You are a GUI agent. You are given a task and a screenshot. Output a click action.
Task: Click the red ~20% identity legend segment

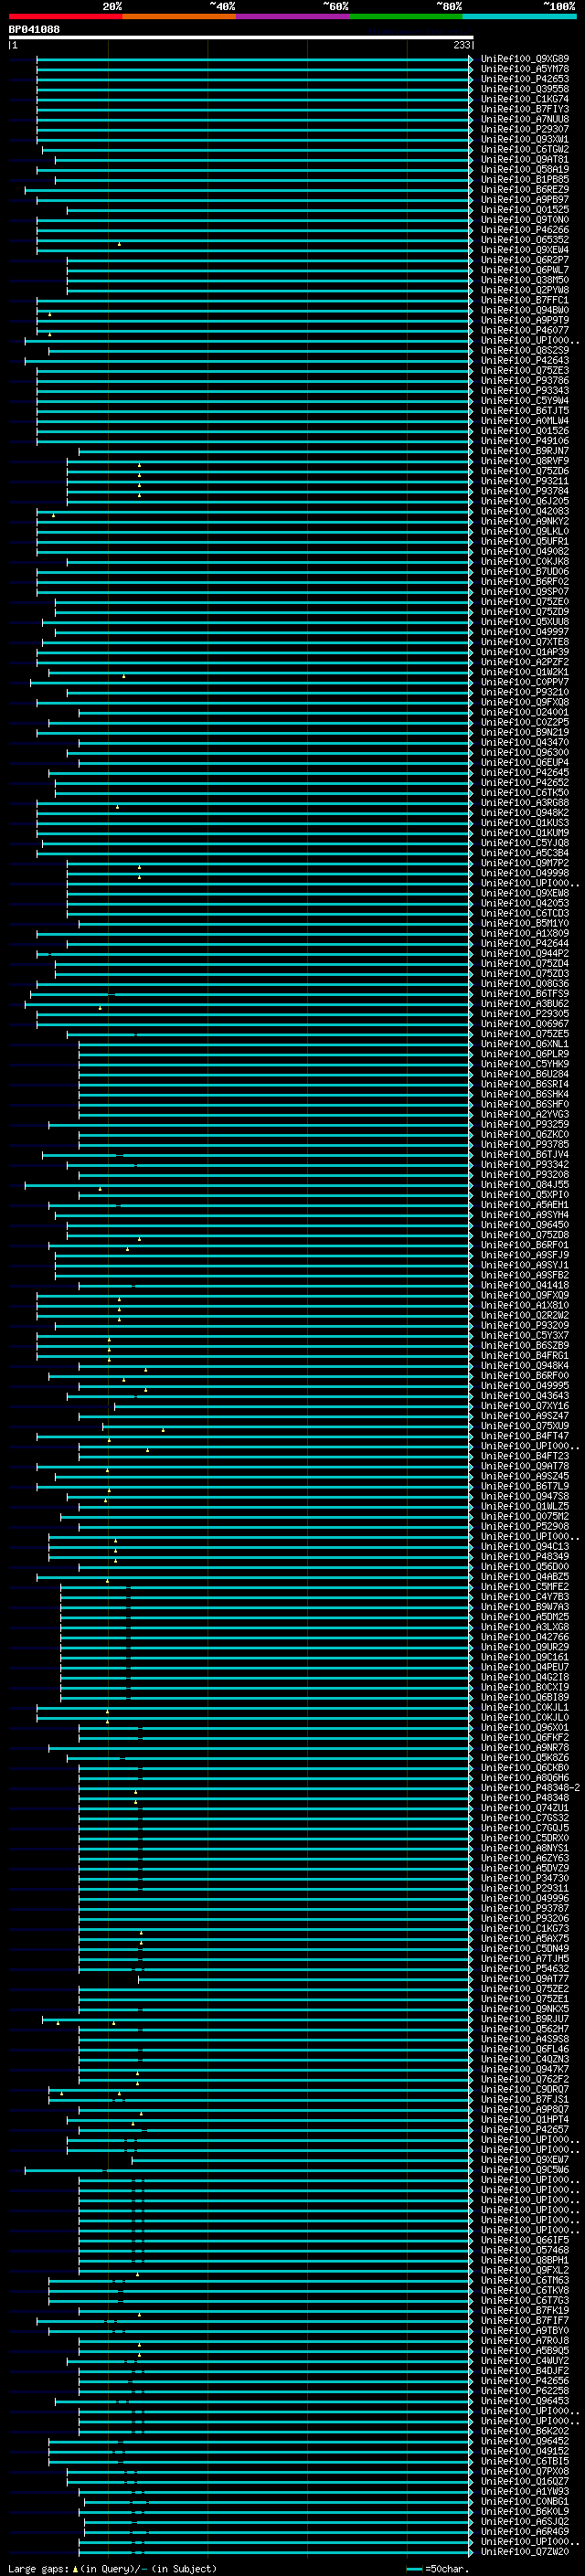[65, 17]
